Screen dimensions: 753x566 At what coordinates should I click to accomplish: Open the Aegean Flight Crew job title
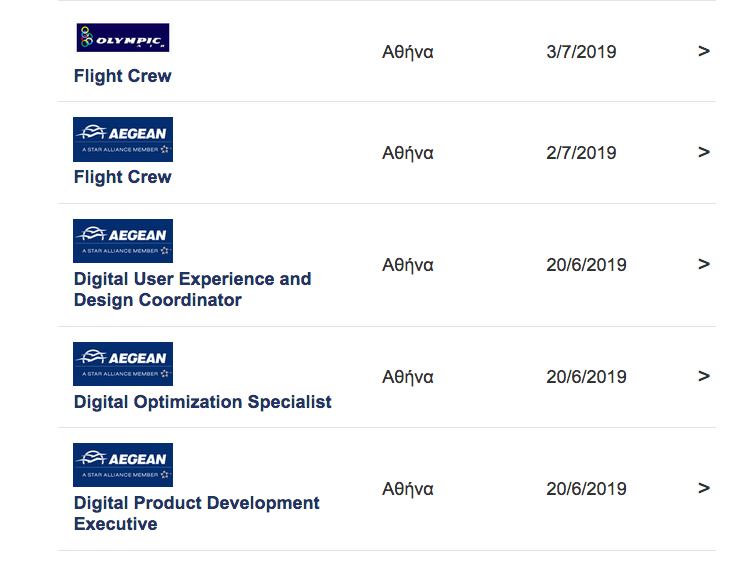point(122,177)
